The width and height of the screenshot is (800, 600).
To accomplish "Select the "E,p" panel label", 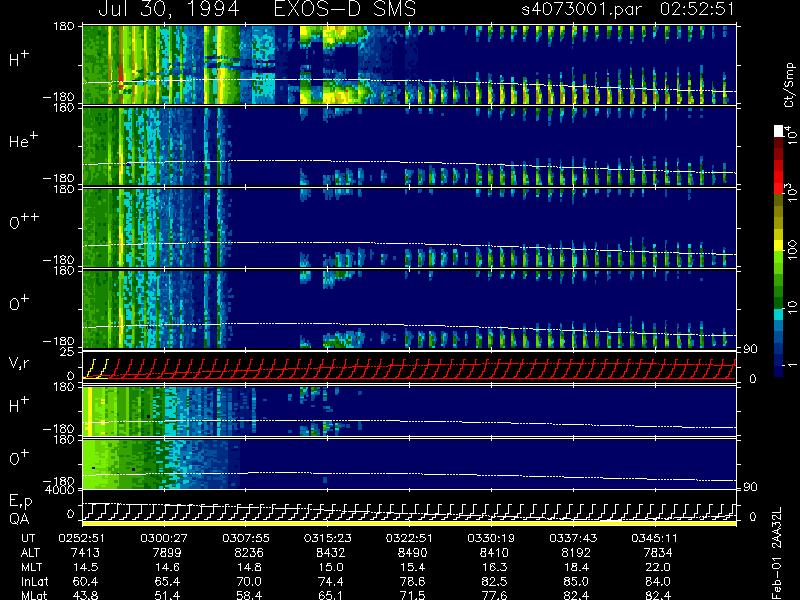I will (x=20, y=502).
